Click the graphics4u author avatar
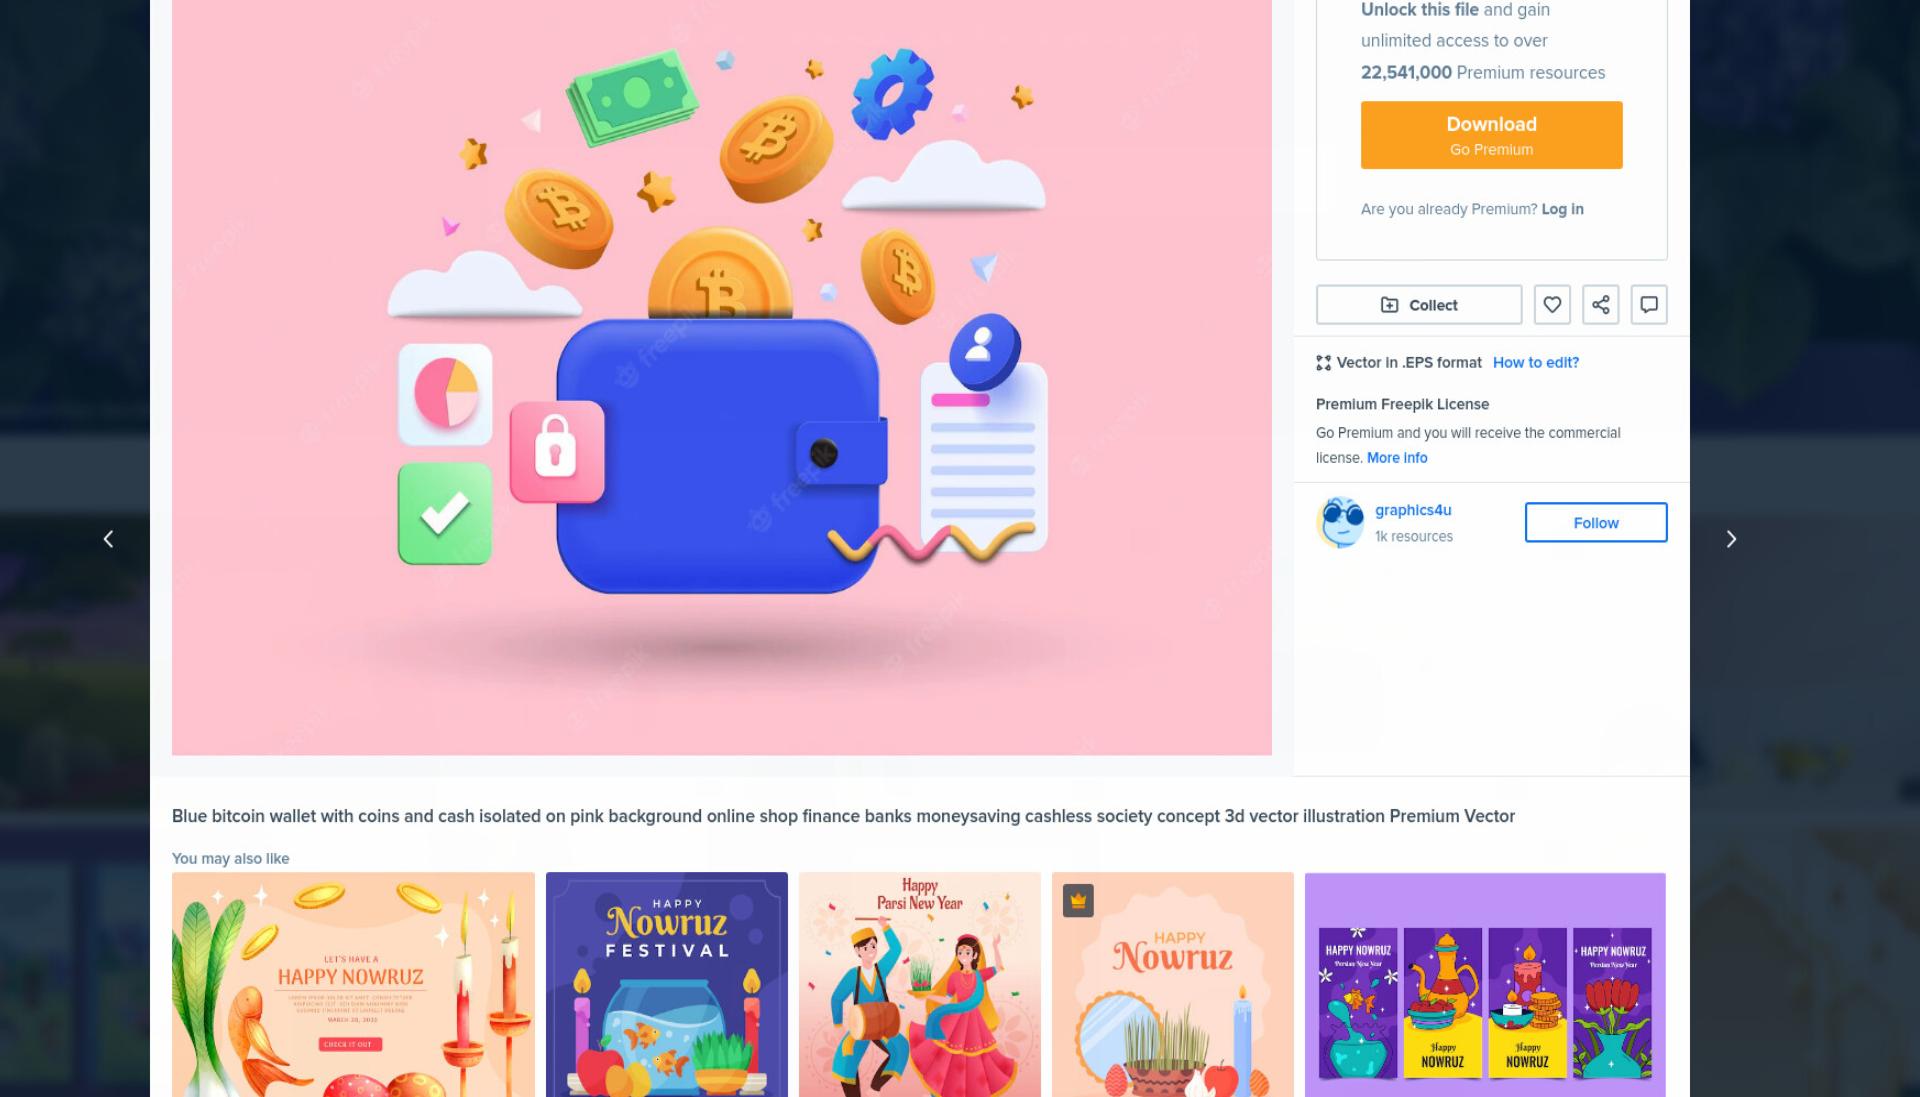1920x1097 pixels. pos(1340,522)
